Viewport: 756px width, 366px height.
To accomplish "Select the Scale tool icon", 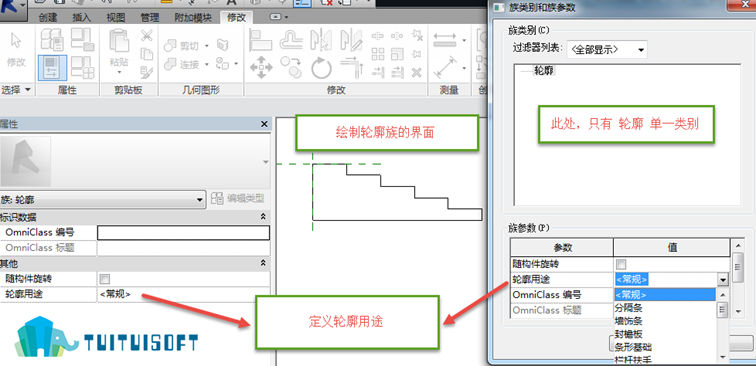I will [x=397, y=54].
